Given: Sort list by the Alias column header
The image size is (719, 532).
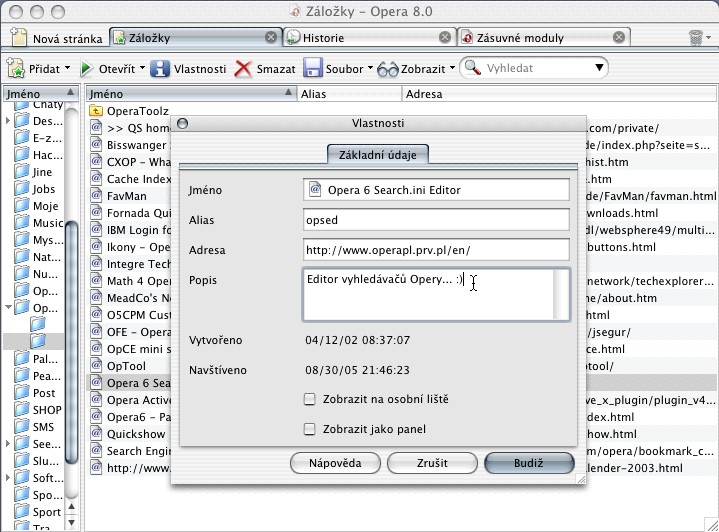Looking at the screenshot, I should click(x=349, y=94).
